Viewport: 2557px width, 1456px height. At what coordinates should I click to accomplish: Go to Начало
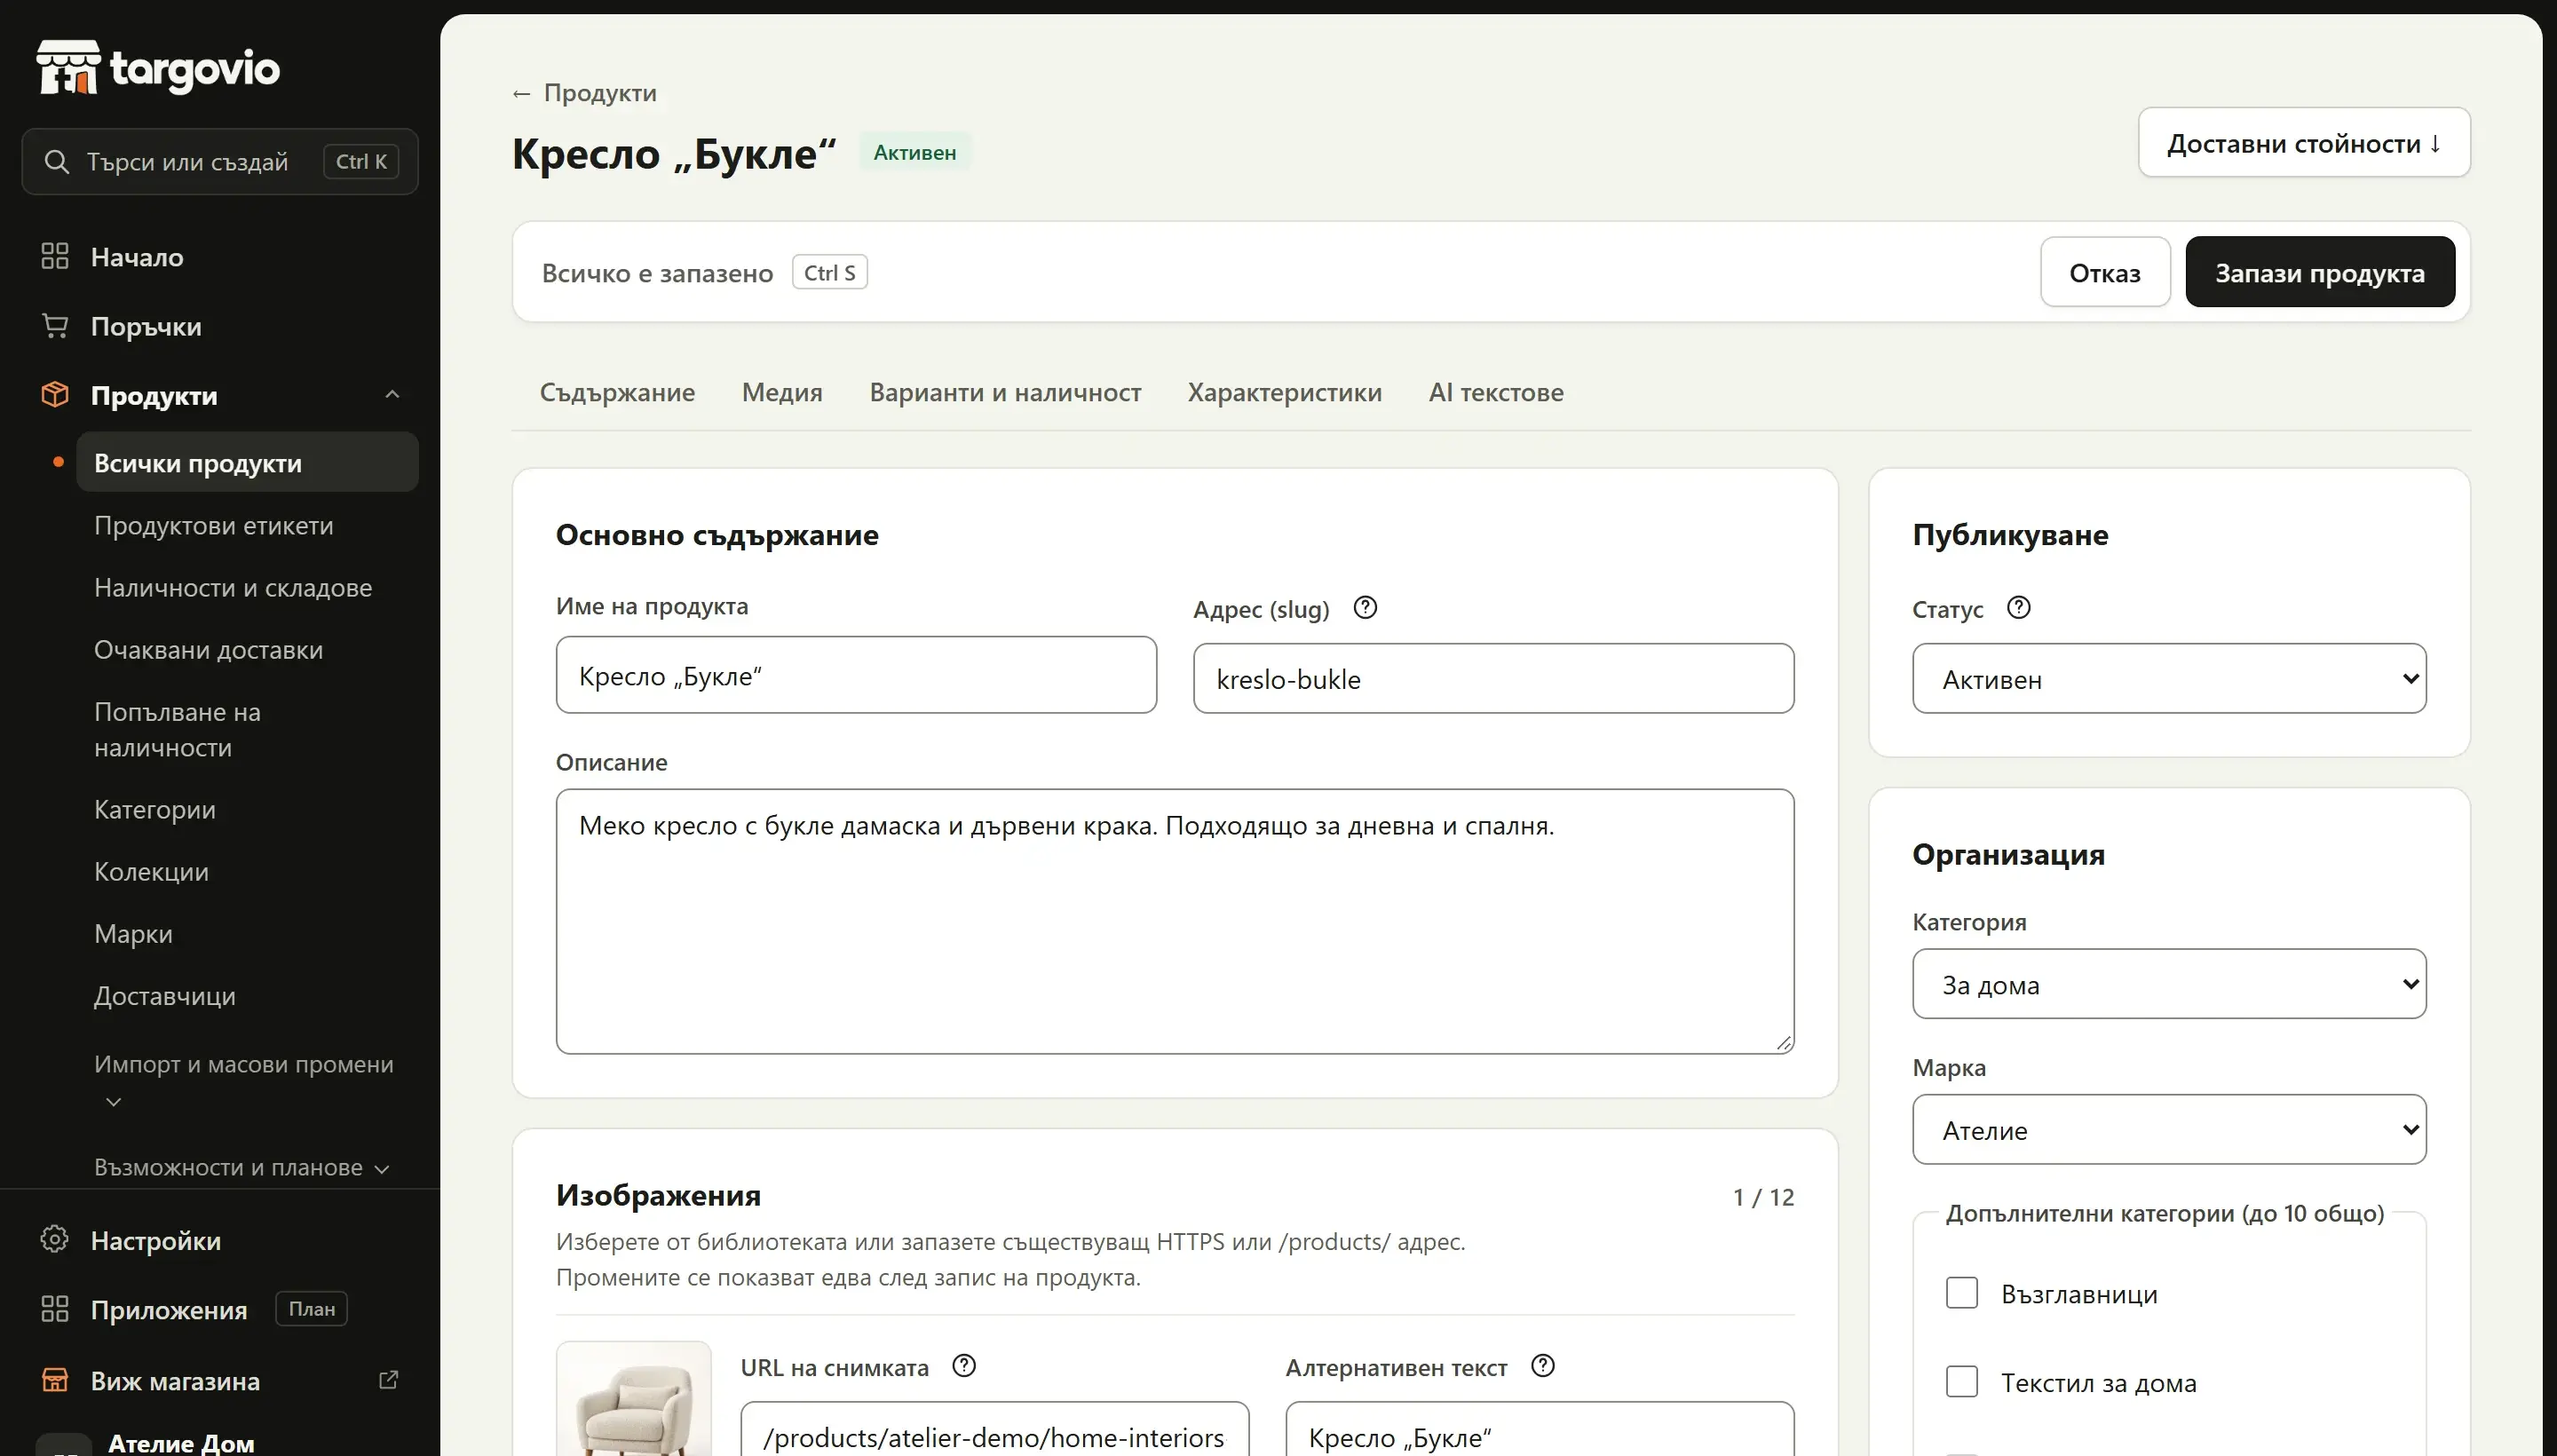pyautogui.click(x=137, y=257)
